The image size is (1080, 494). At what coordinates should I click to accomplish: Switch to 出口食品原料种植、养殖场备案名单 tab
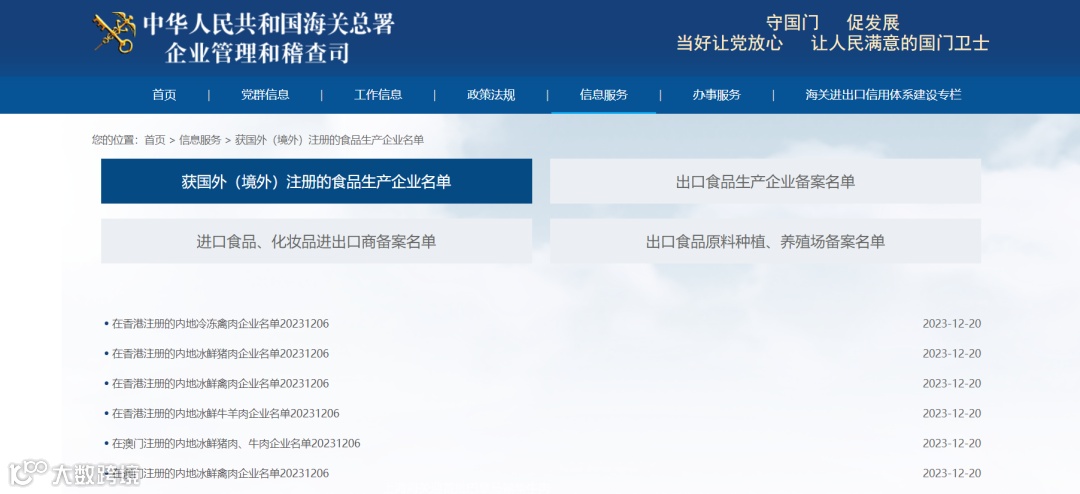[x=765, y=241]
